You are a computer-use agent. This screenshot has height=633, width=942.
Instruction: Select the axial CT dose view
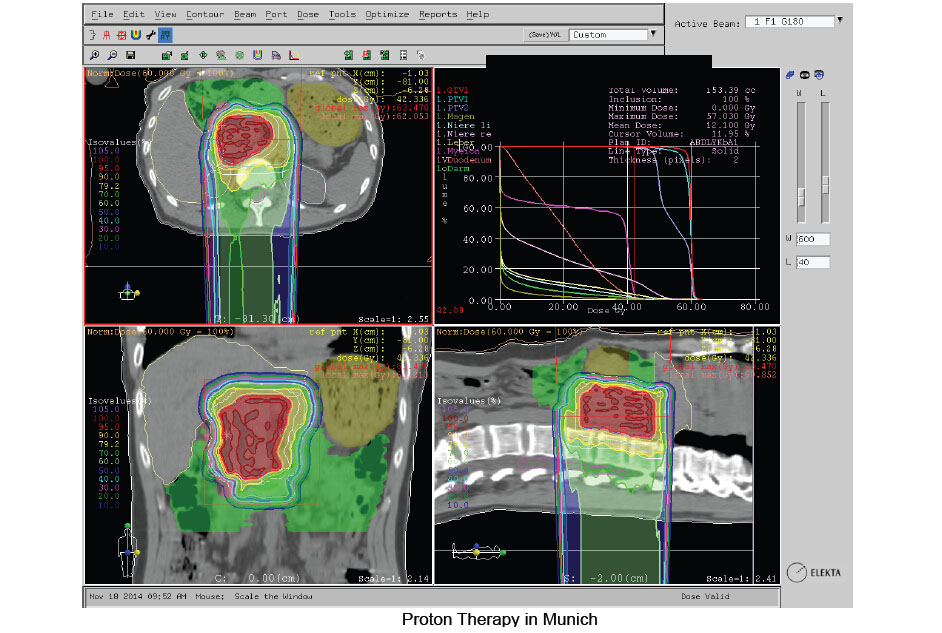pyautogui.click(x=258, y=196)
